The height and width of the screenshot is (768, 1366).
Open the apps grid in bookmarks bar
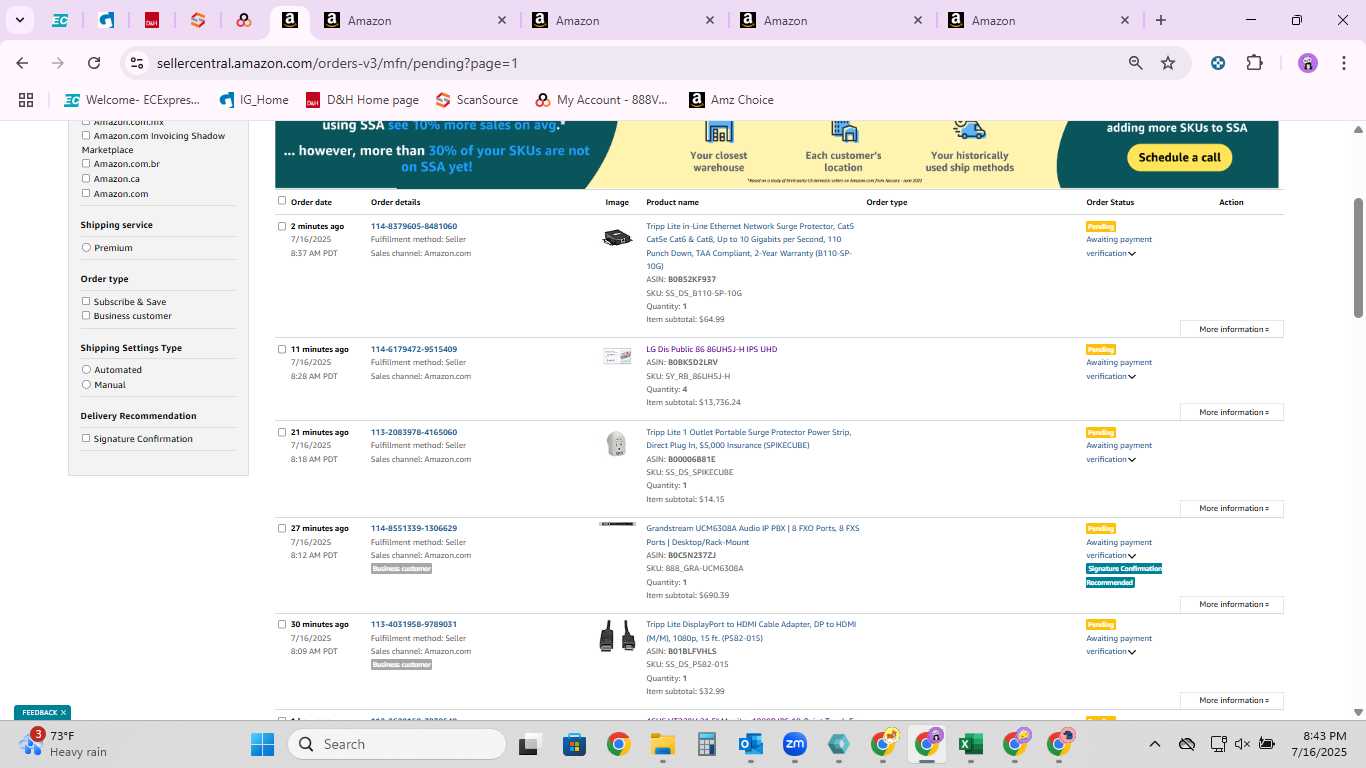tap(26, 100)
